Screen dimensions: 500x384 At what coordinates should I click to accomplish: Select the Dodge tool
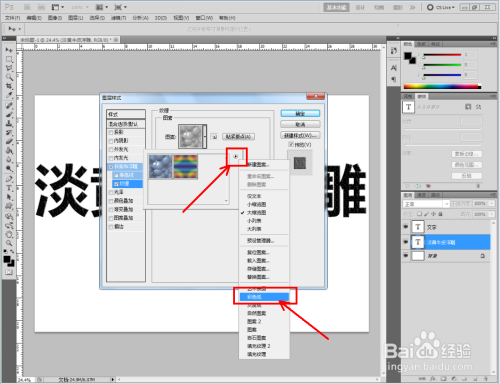pyautogui.click(x=9, y=169)
